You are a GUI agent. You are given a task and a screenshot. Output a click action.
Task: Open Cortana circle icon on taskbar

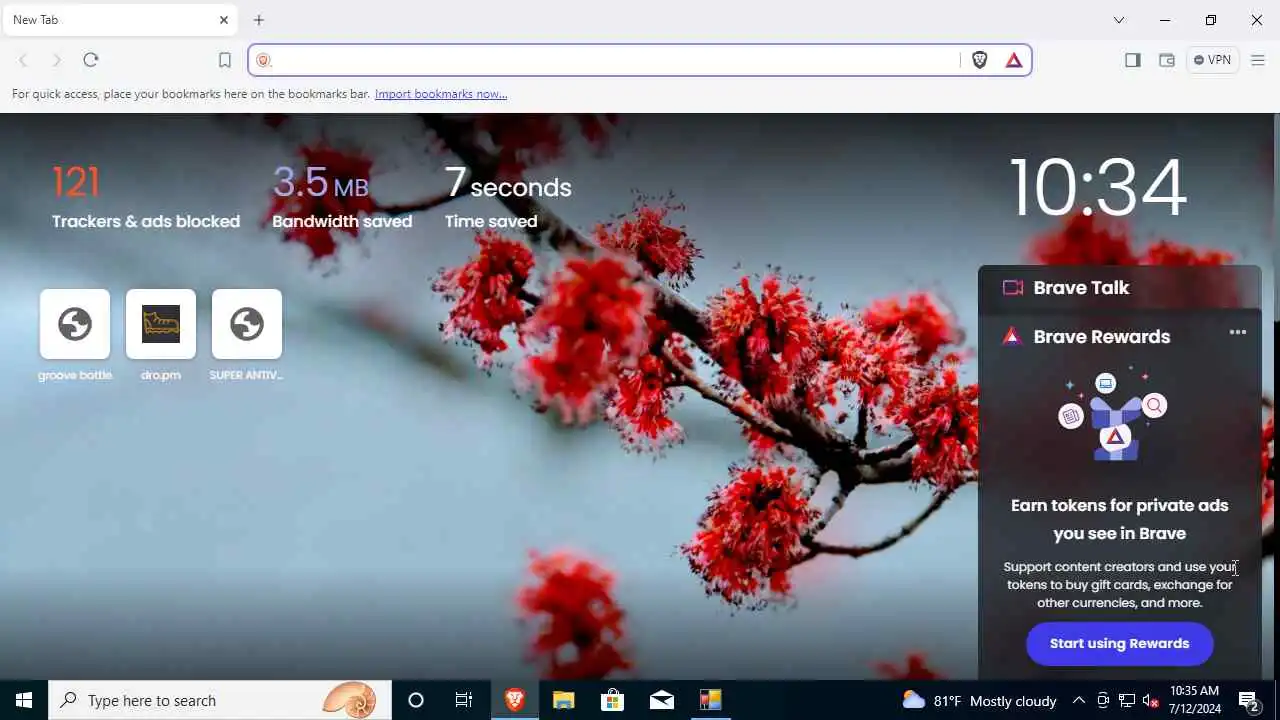[416, 700]
